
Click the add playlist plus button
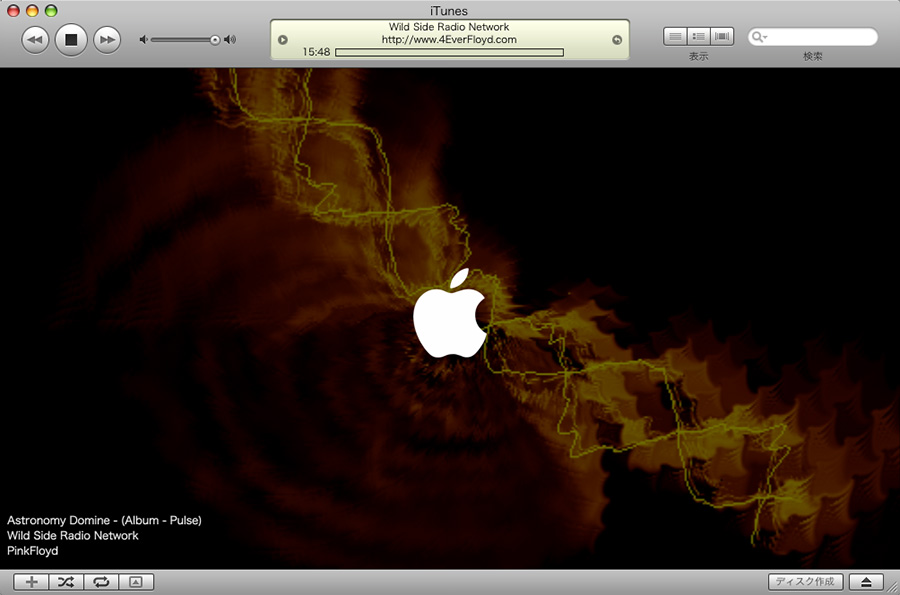pyautogui.click(x=32, y=582)
